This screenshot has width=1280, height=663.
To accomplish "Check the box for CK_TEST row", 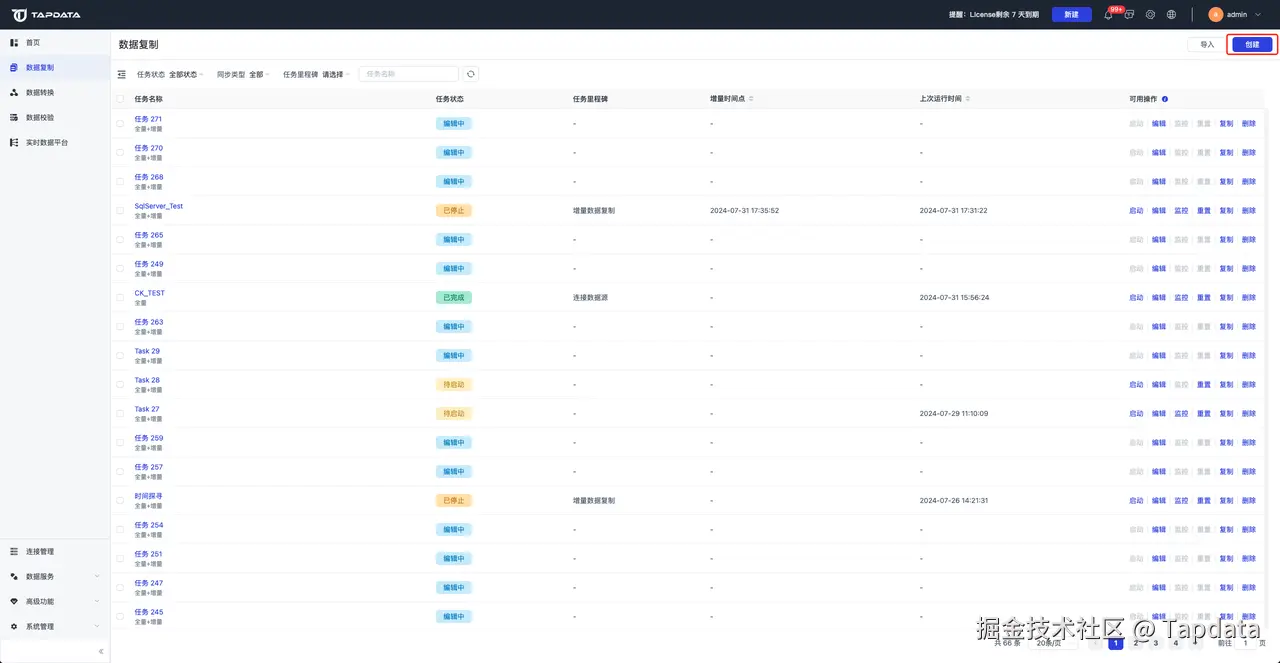I will [x=121, y=297].
